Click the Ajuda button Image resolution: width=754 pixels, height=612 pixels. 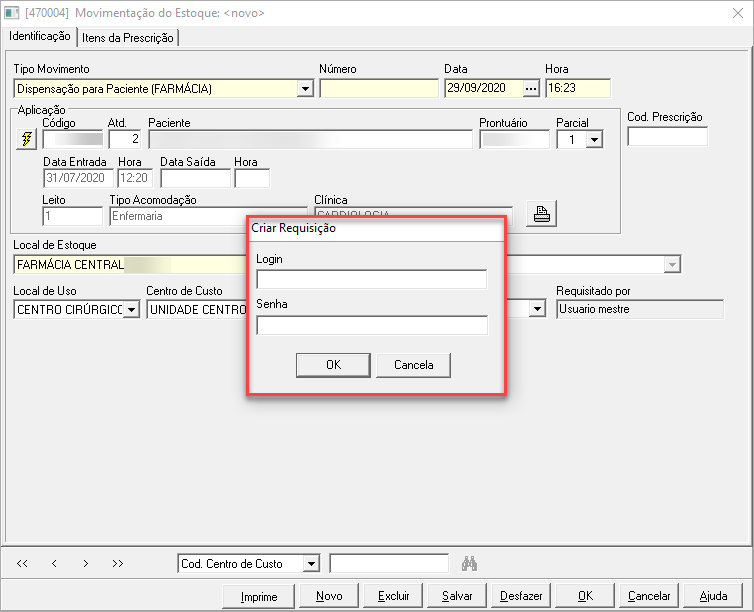click(713, 596)
